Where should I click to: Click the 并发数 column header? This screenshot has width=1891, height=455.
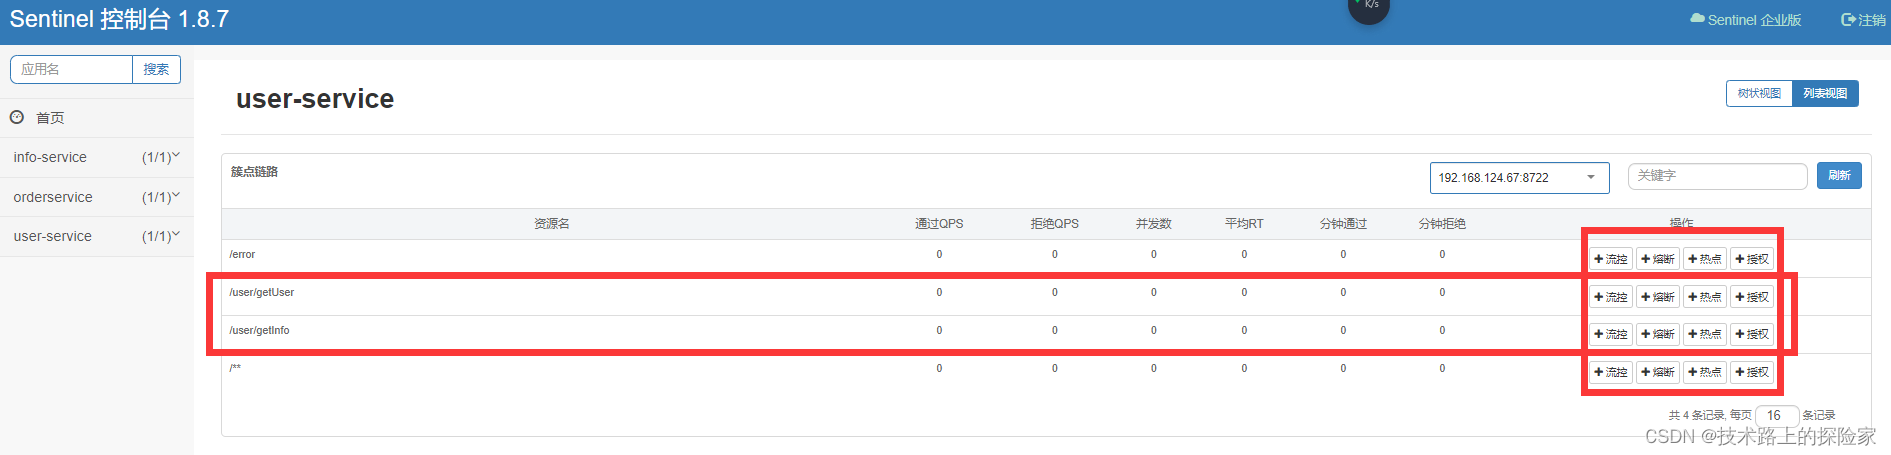pyautogui.click(x=1153, y=224)
